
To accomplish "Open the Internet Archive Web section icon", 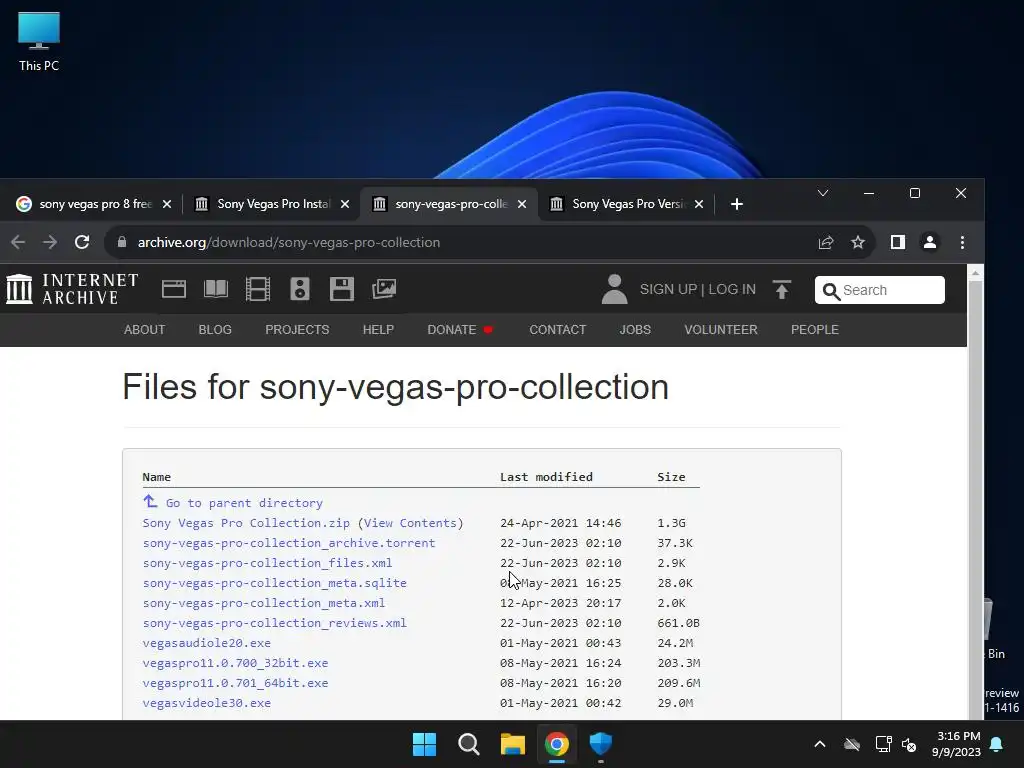I will coord(174,289).
